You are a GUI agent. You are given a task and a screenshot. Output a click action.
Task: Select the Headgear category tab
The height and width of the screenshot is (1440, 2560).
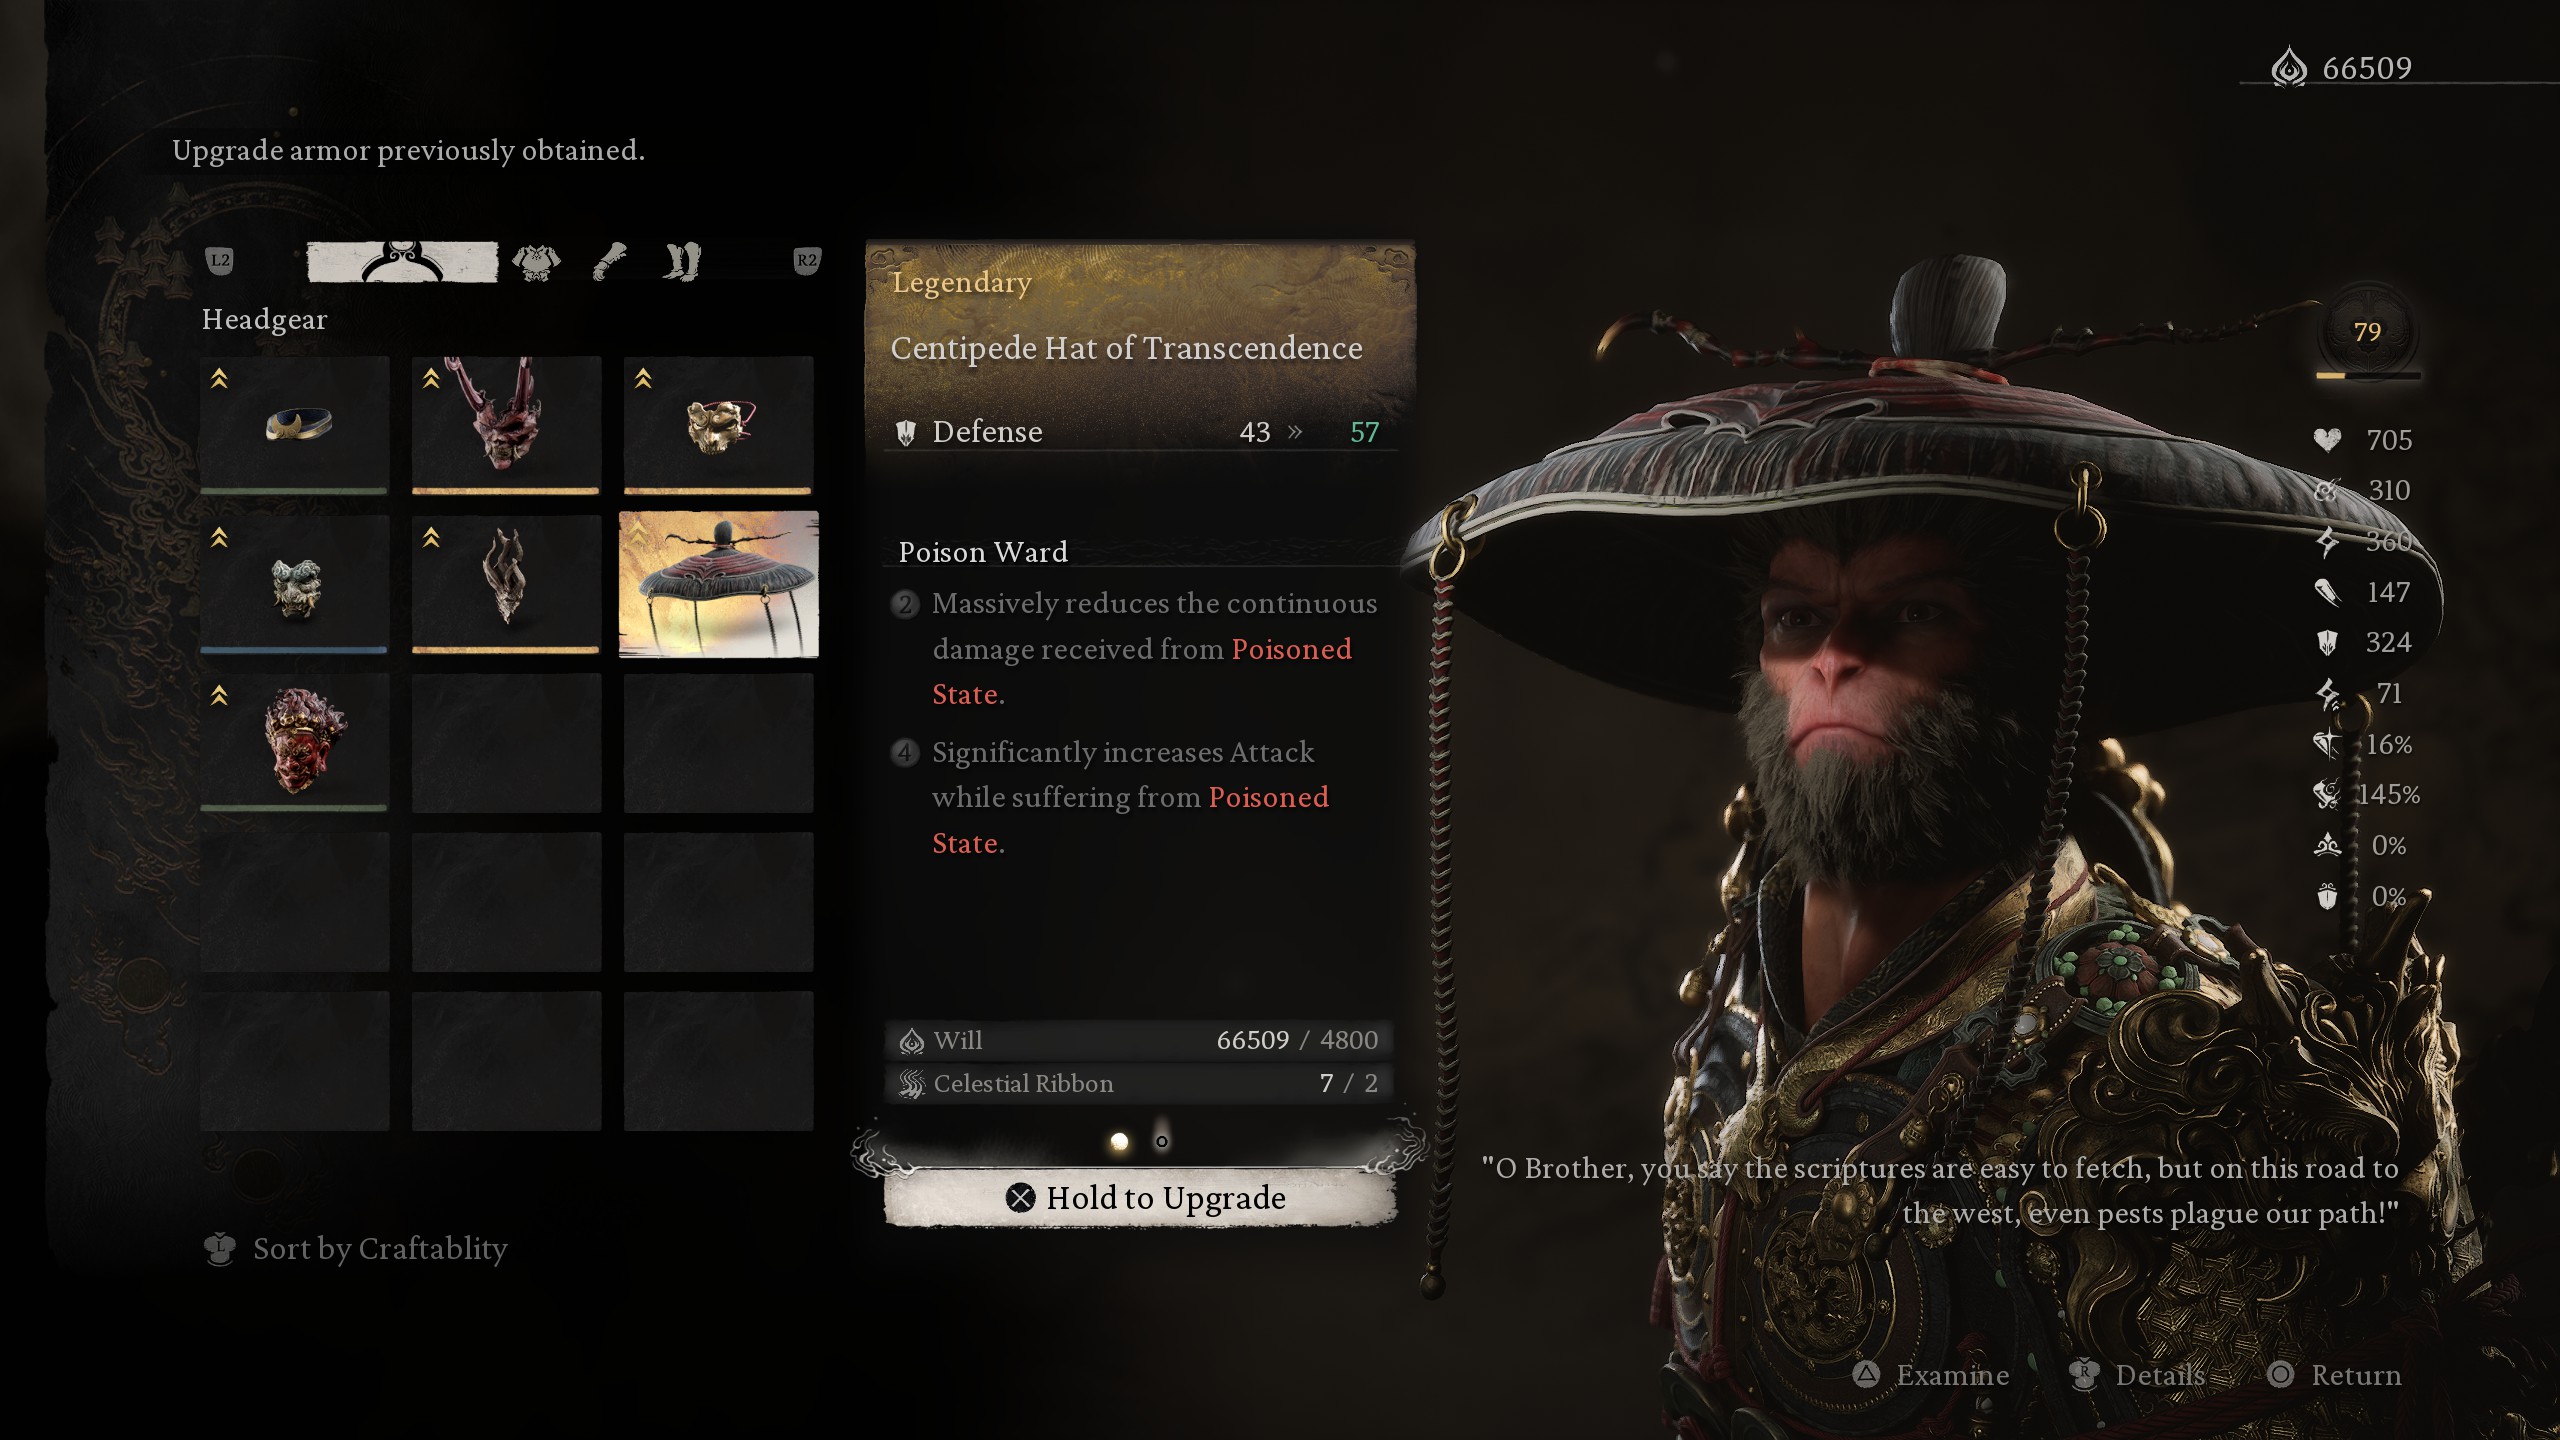point(402,262)
